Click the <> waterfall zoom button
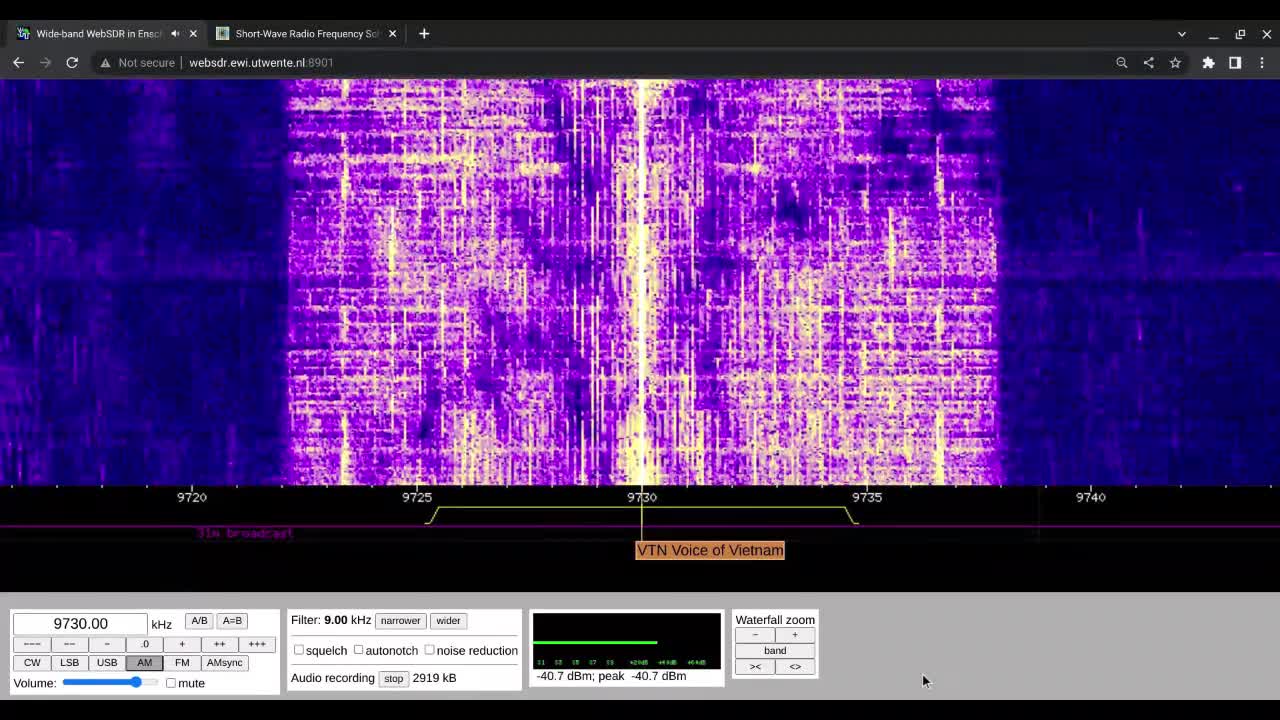Image resolution: width=1280 pixels, height=720 pixels. pos(795,666)
